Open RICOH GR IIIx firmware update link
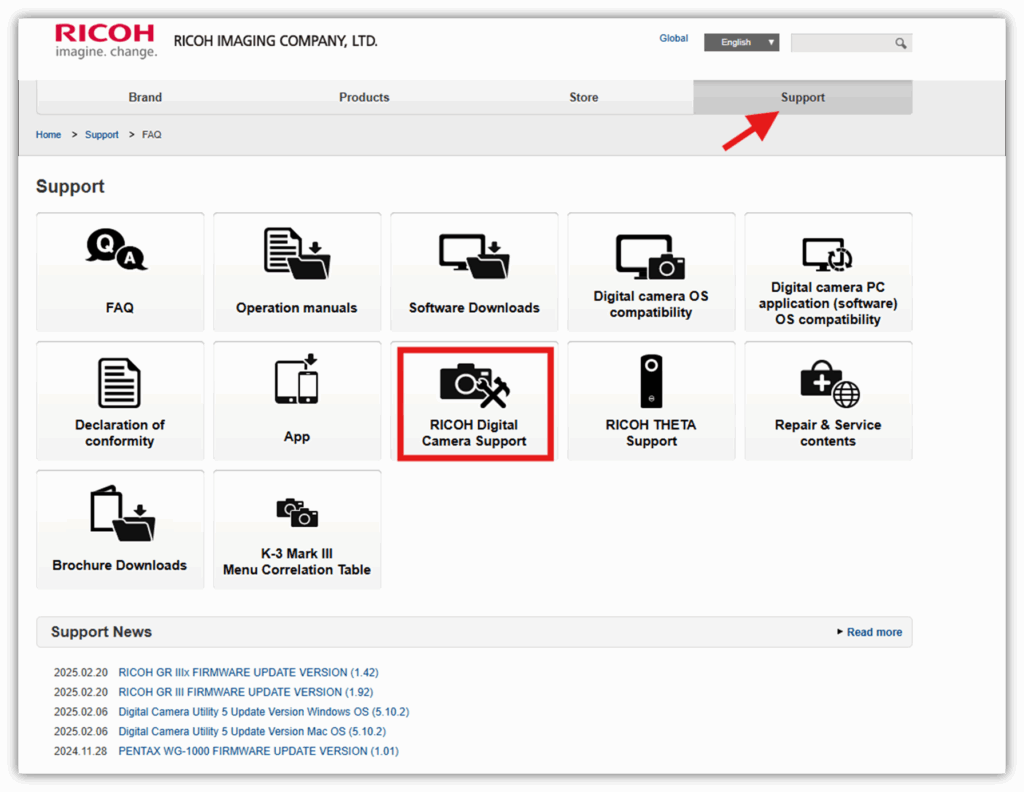1024x792 pixels. point(248,672)
